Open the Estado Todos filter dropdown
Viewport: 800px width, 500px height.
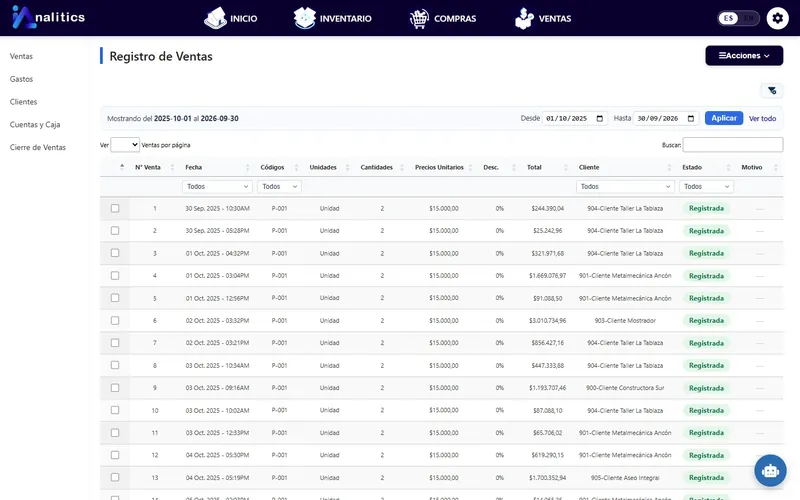point(706,187)
